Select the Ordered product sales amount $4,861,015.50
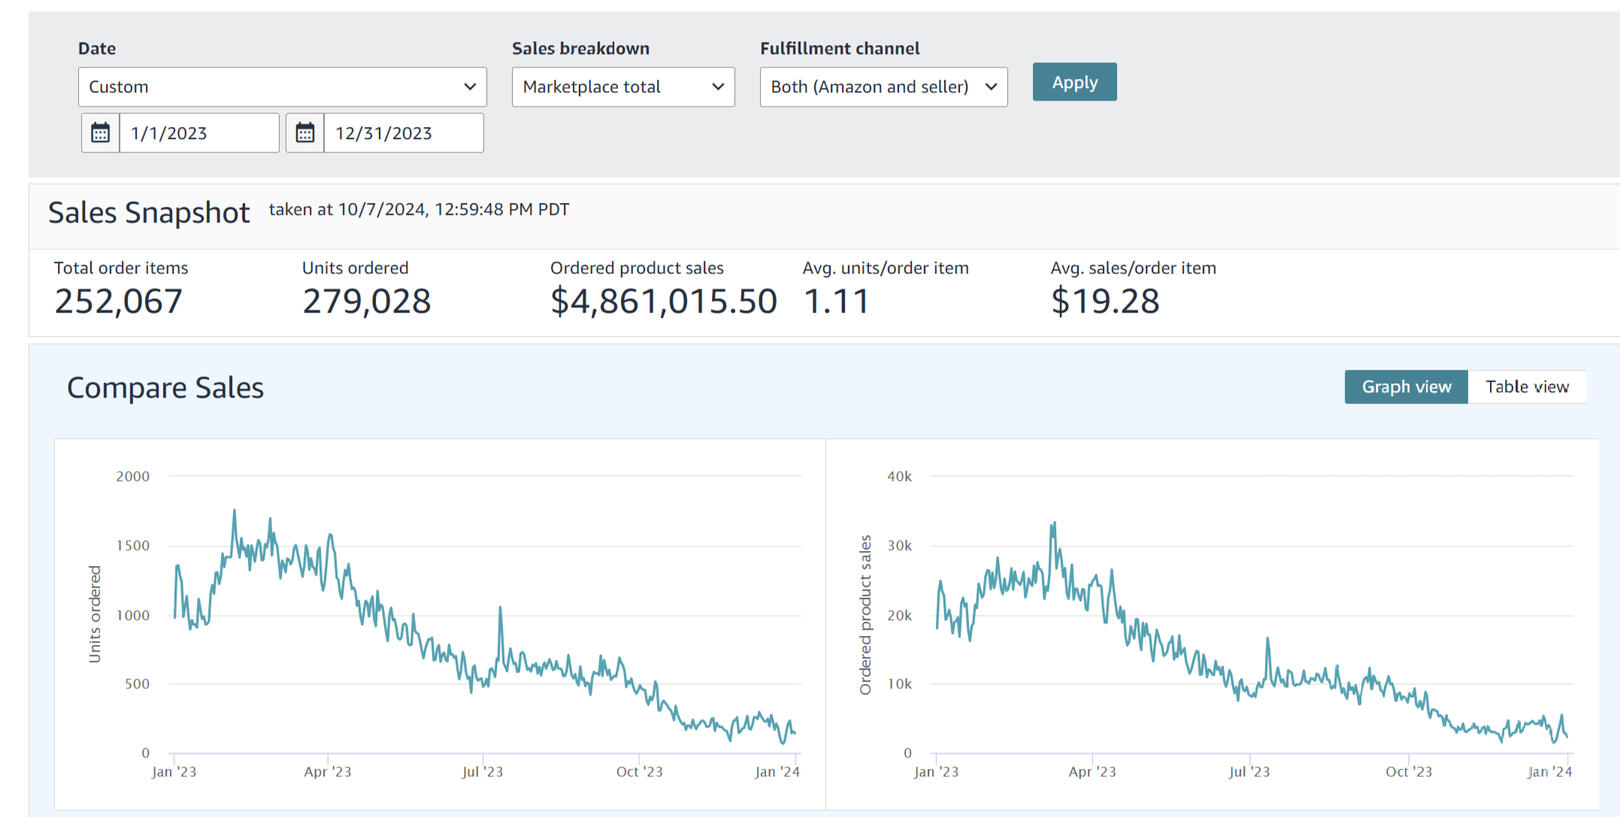This screenshot has width=1620, height=817. [663, 301]
